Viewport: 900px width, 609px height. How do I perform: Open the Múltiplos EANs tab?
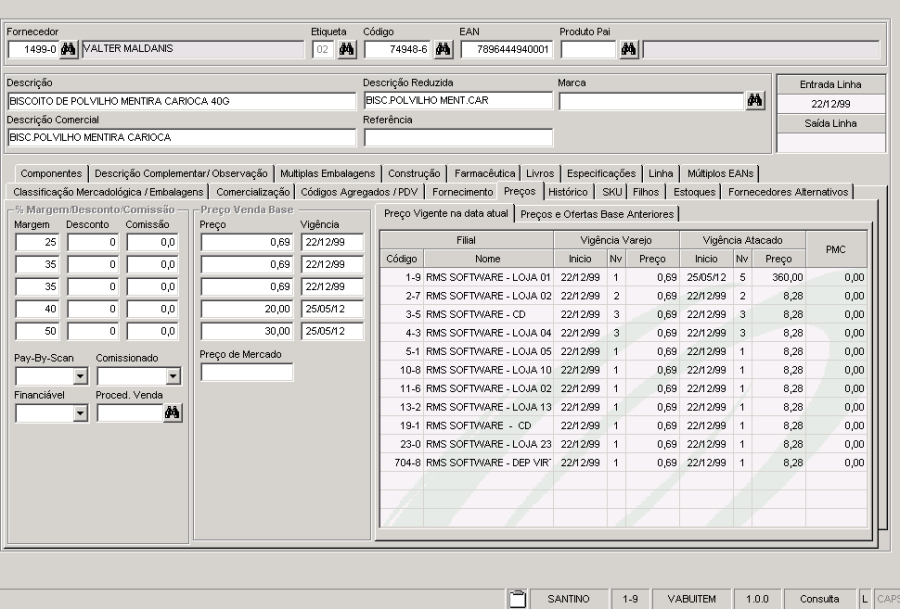720,173
